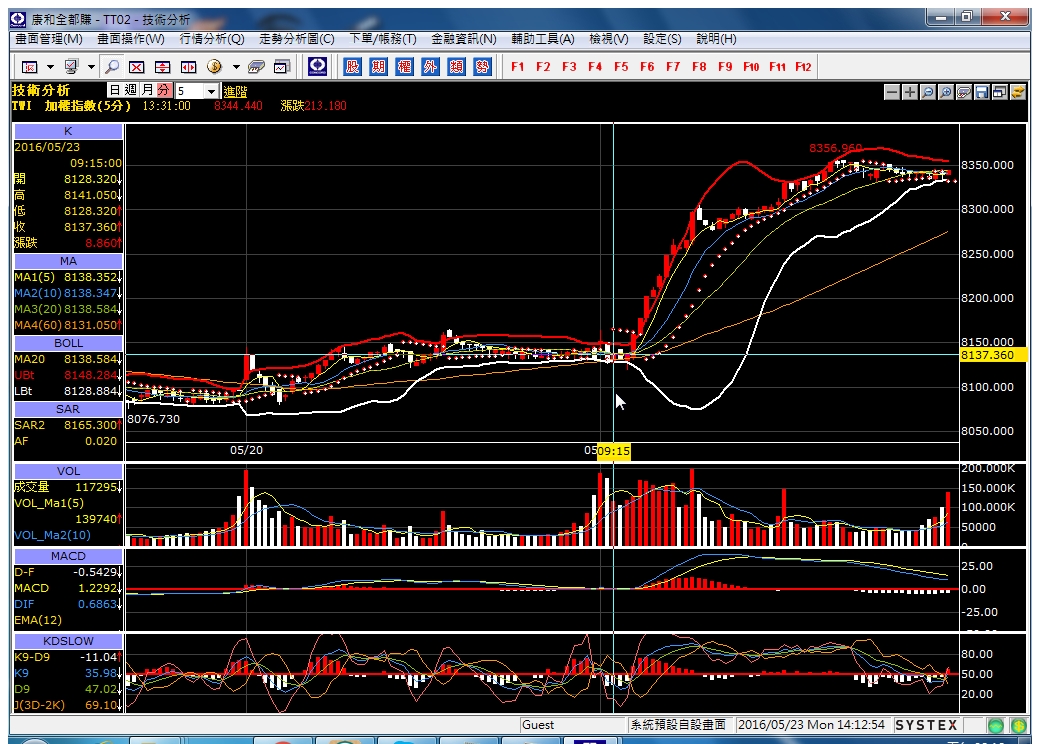Viewport: 1040px width, 744px height.
Task: Click the gold dollar coin toolbar icon
Action: [x=214, y=66]
